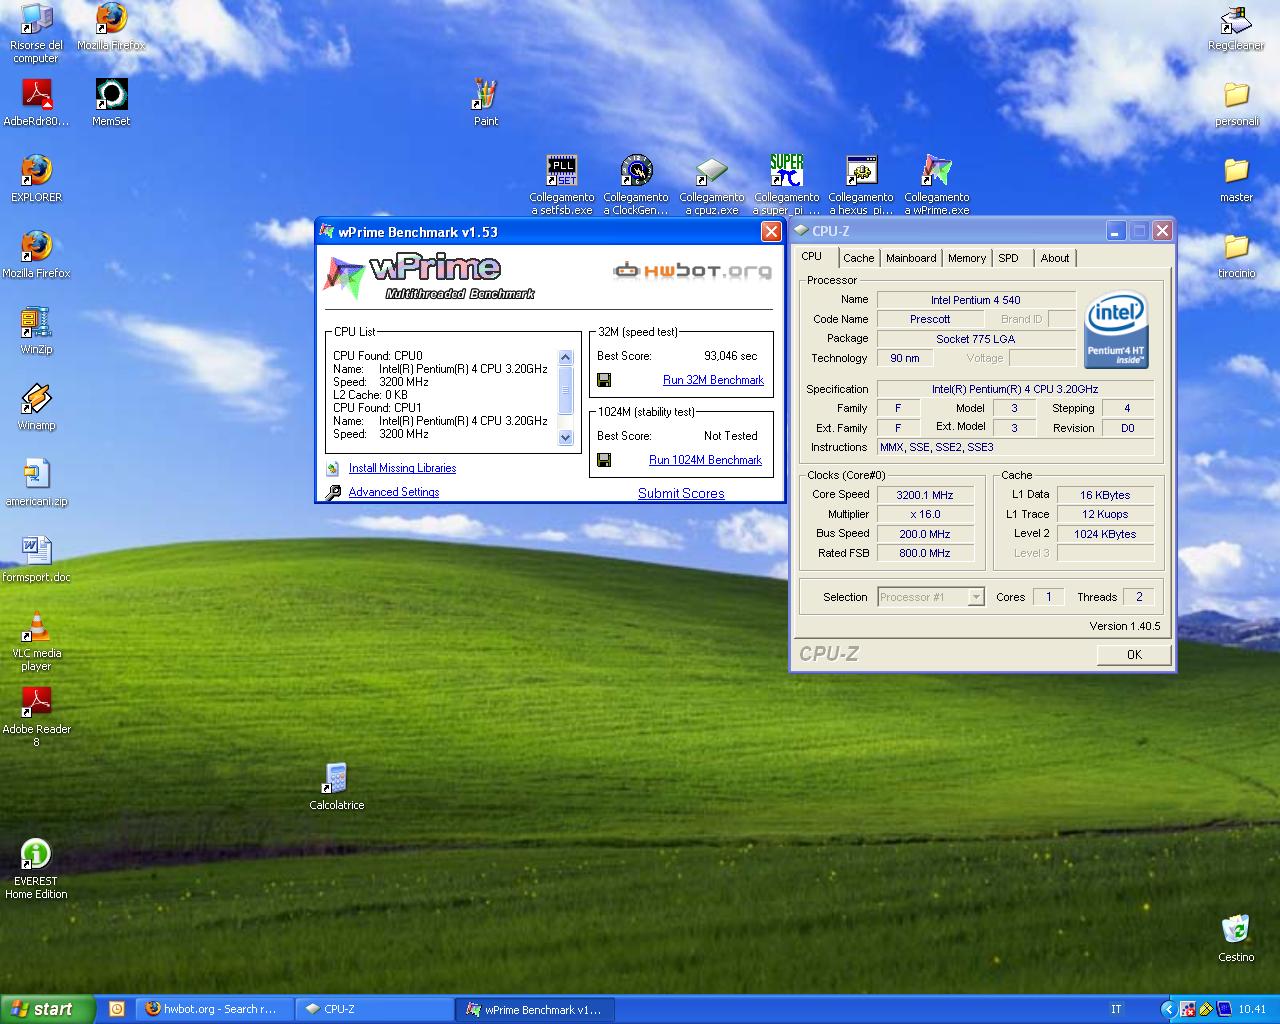
Task: Open personali folder on desktop
Action: (x=1236, y=103)
